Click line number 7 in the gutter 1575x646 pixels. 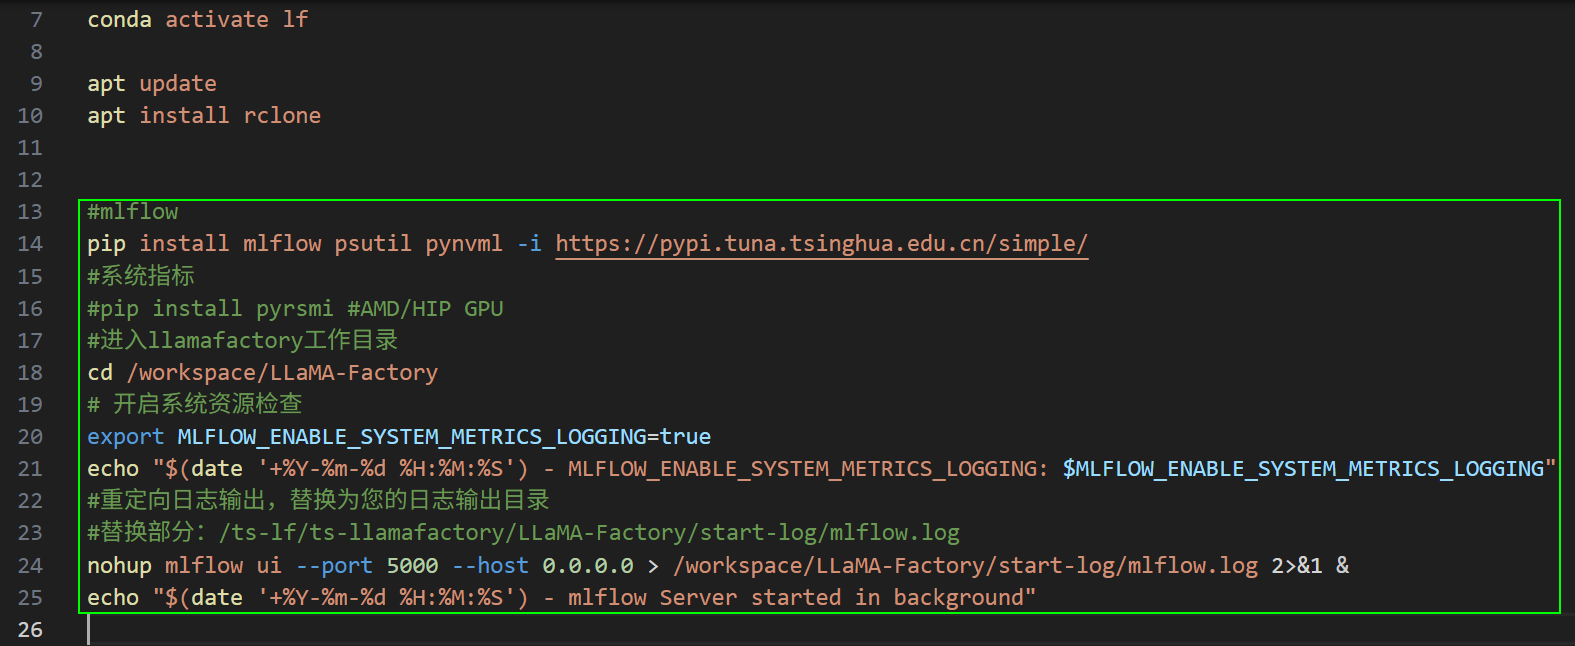[x=36, y=20]
